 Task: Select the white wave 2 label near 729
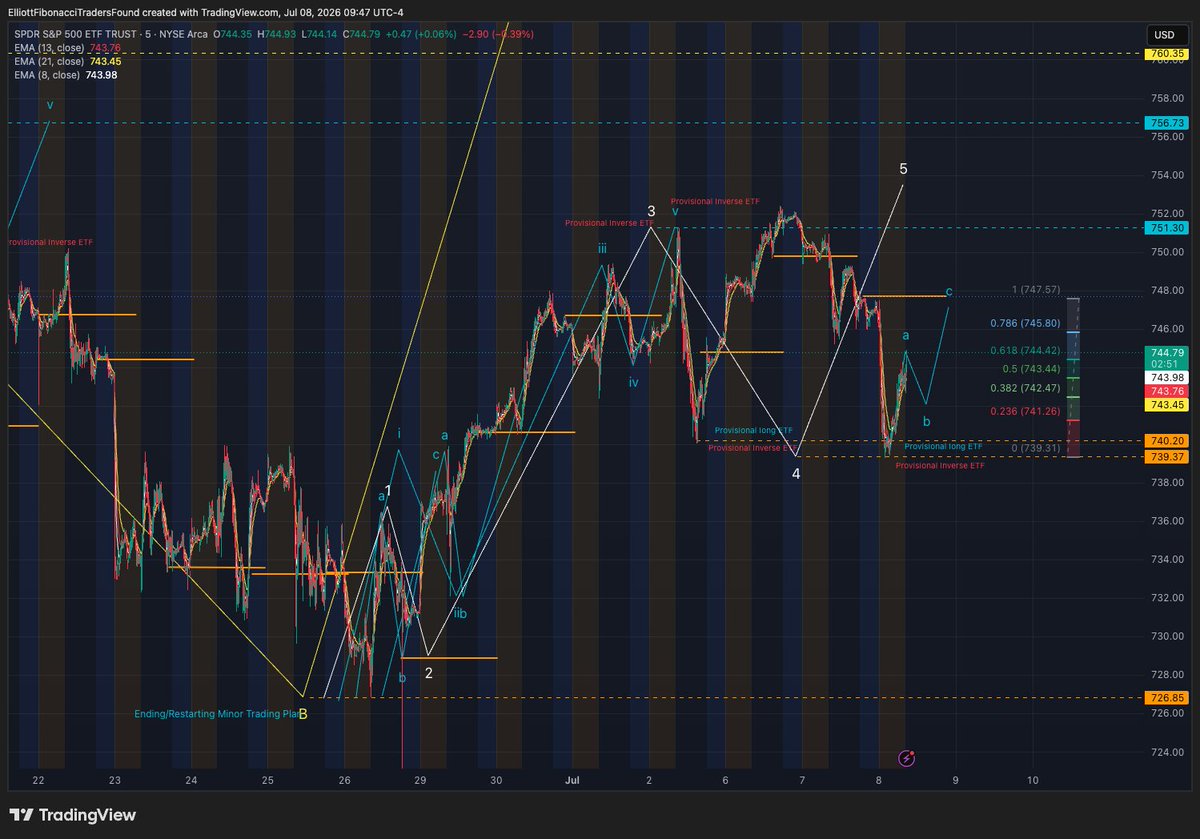pyautogui.click(x=428, y=673)
